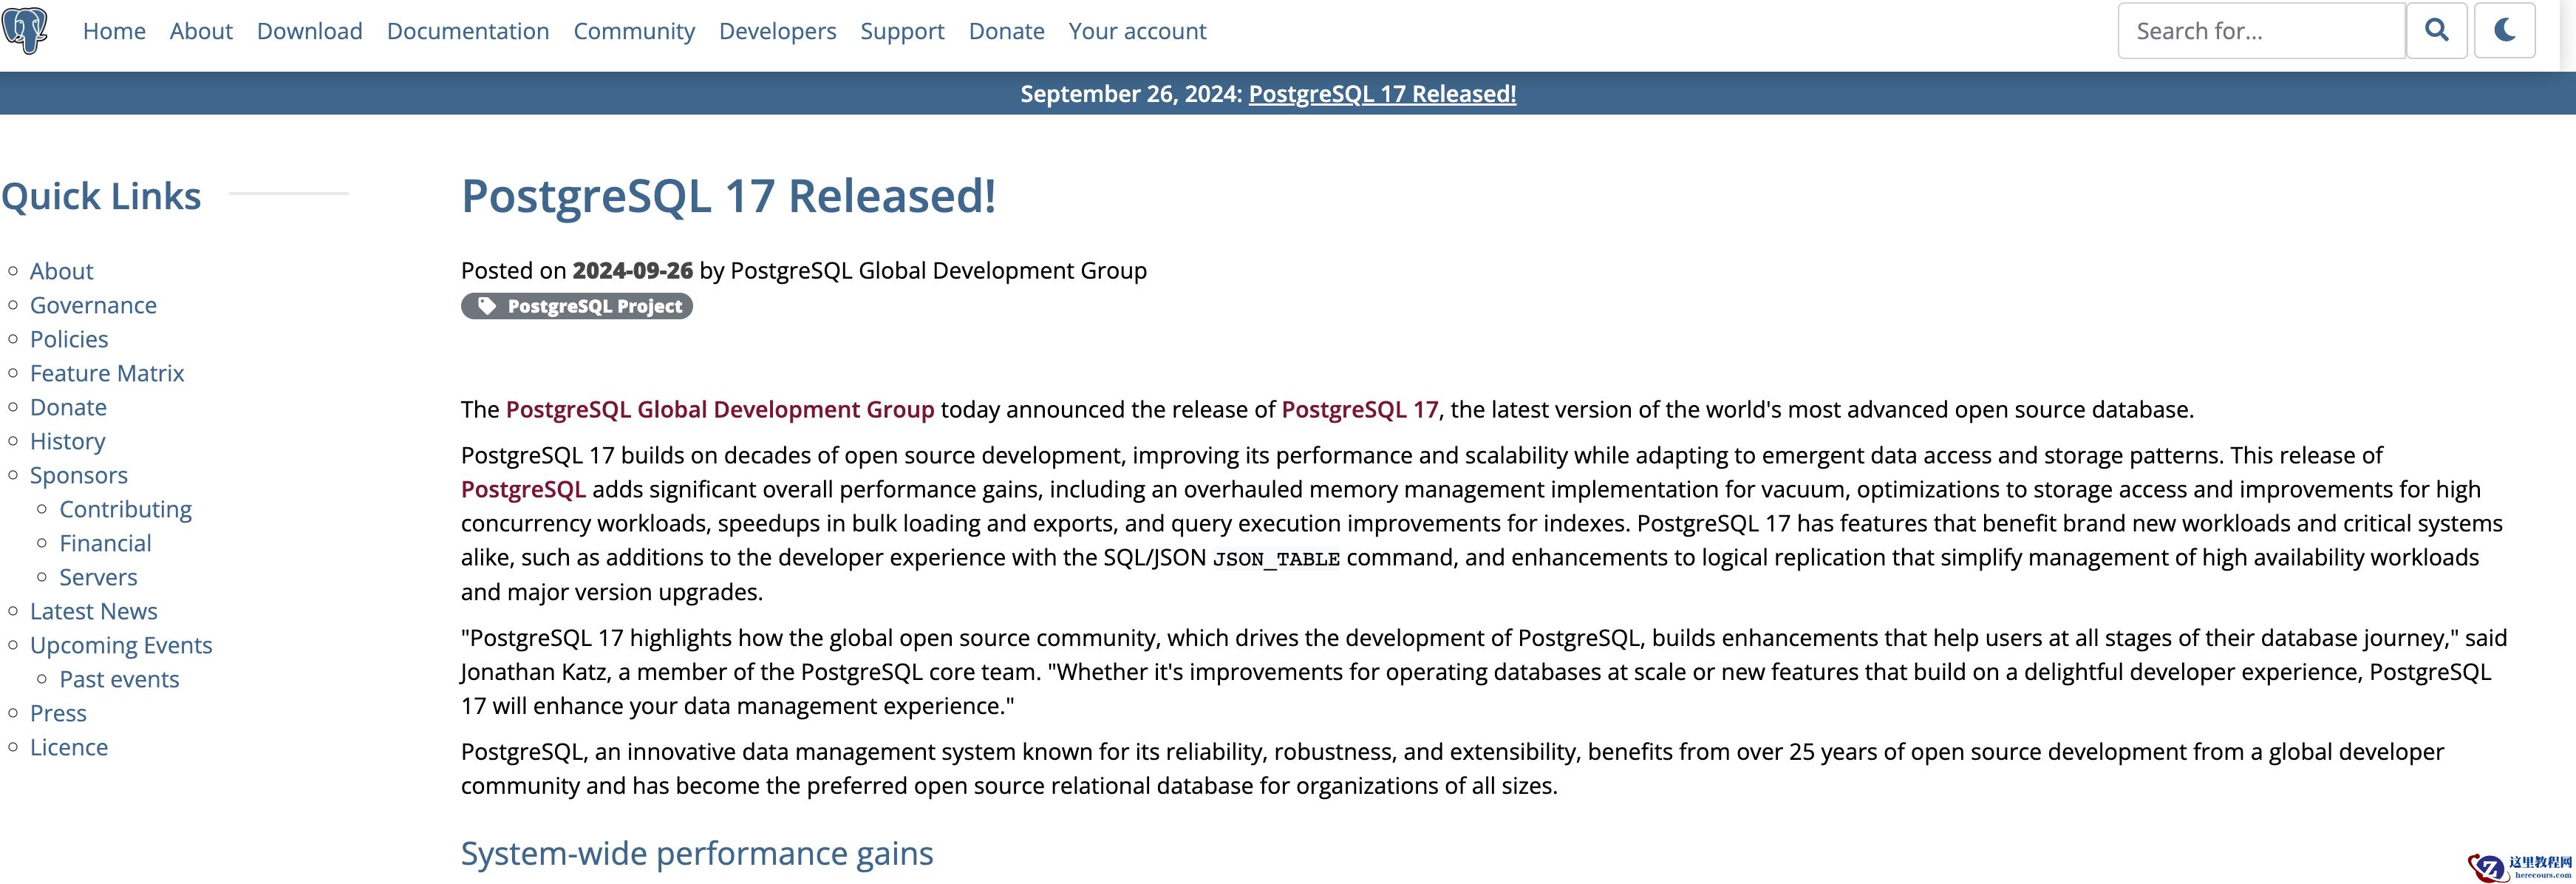Open the Sponsors quick link
The height and width of the screenshot is (884, 2576).
(x=79, y=475)
